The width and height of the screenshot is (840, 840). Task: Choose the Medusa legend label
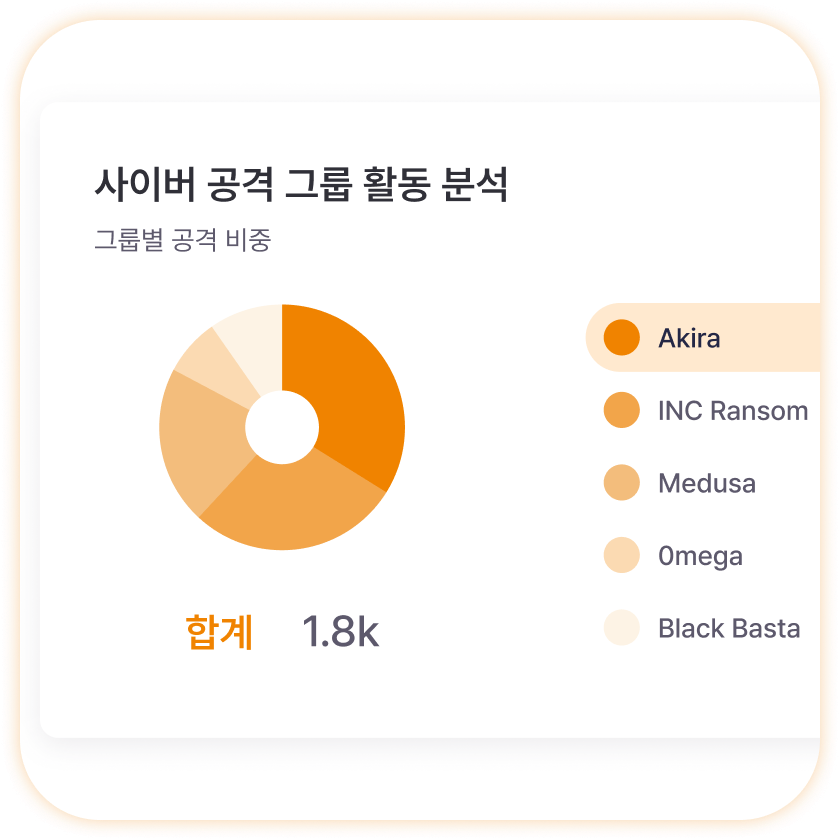point(707,484)
